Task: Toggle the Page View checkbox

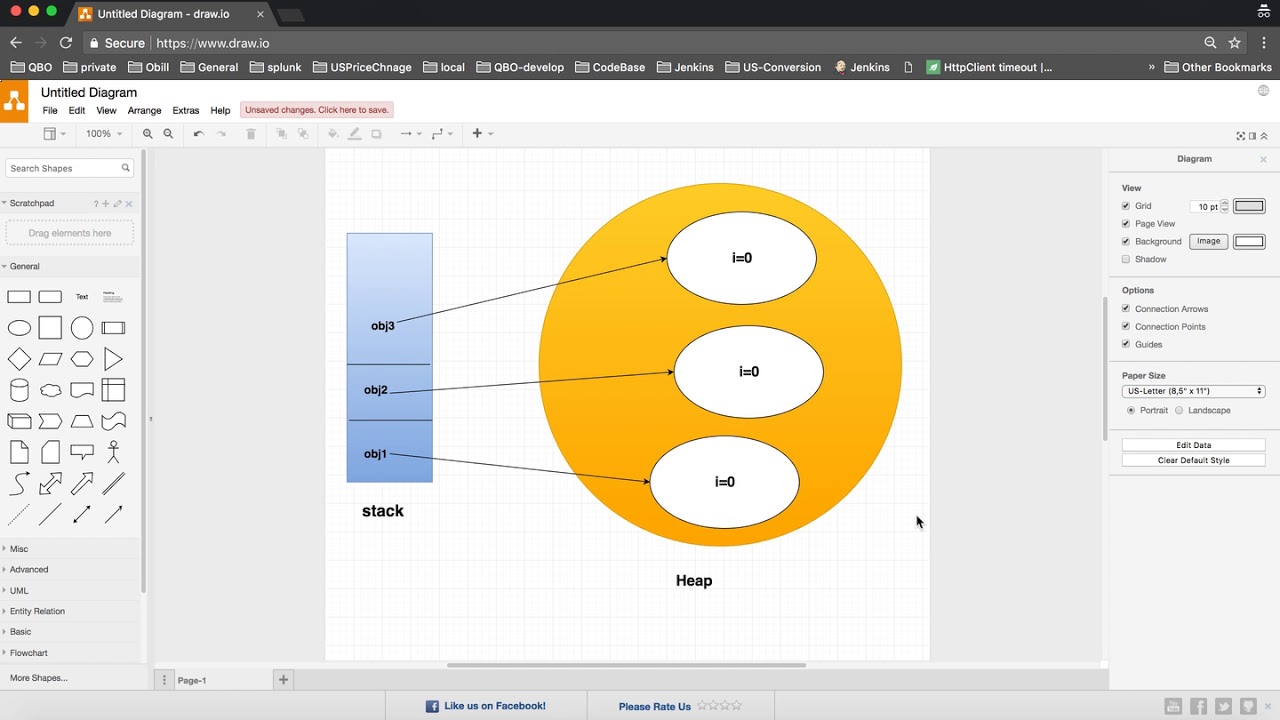Action: click(1126, 224)
